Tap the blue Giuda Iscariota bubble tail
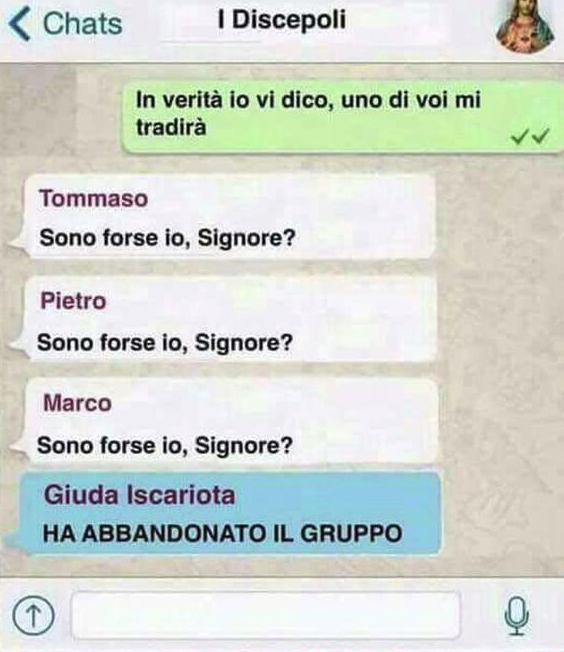Viewport: 564px width, 652px height. [x=15, y=543]
